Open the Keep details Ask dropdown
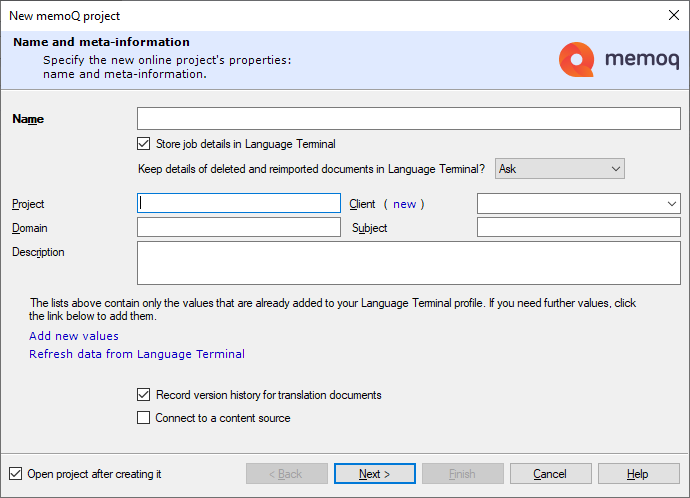The height and width of the screenshot is (498, 690). coord(559,169)
